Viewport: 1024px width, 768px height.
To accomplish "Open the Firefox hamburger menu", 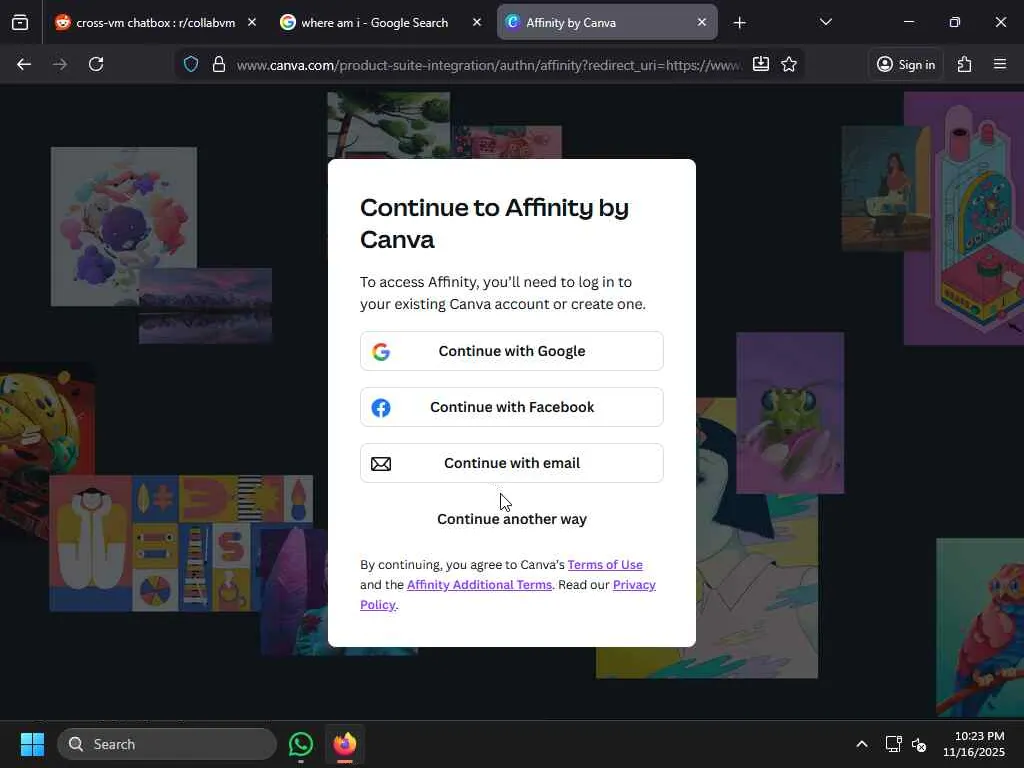I will point(1000,64).
